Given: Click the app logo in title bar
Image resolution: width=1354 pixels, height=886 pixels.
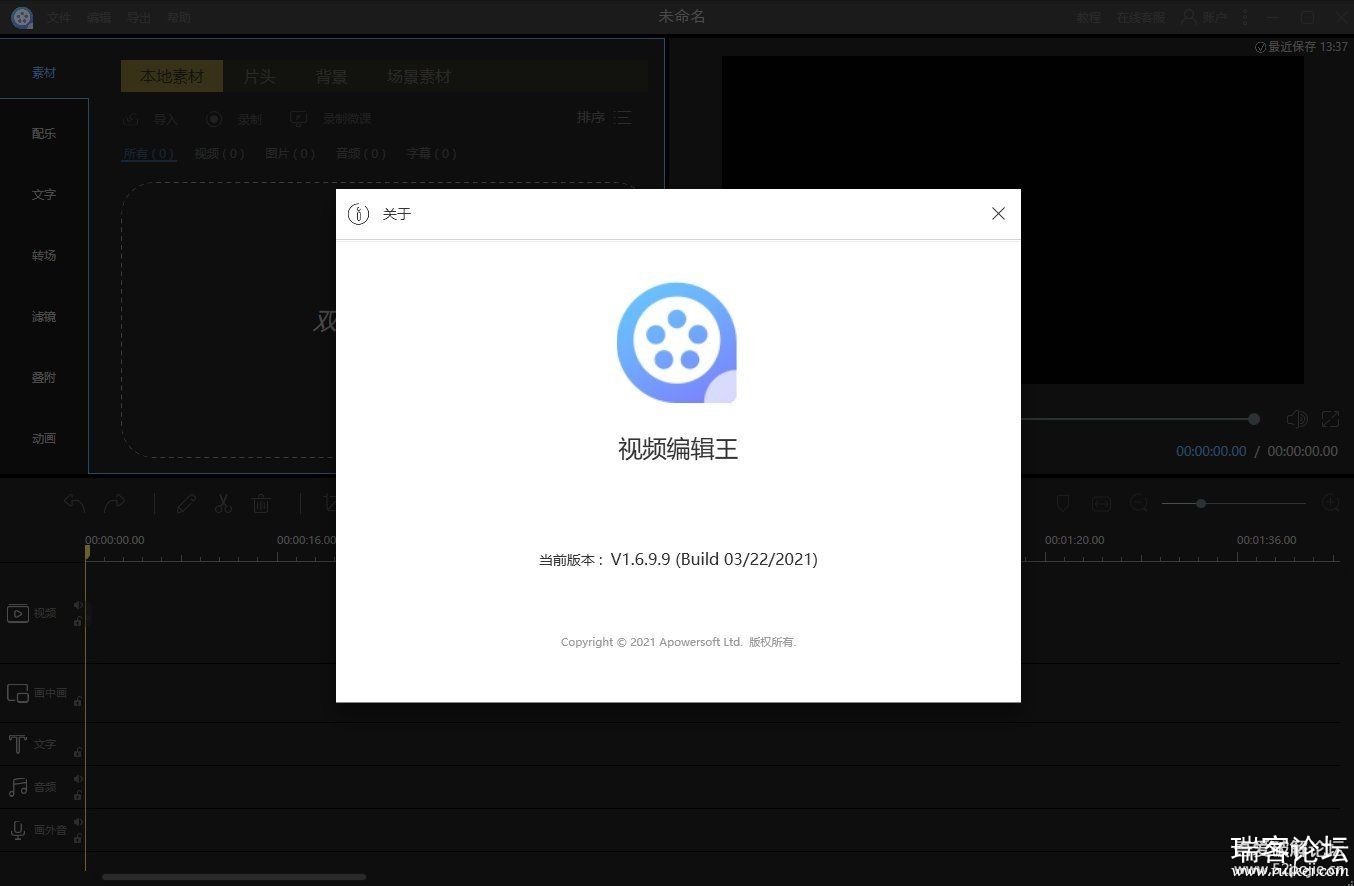Looking at the screenshot, I should pos(22,17).
